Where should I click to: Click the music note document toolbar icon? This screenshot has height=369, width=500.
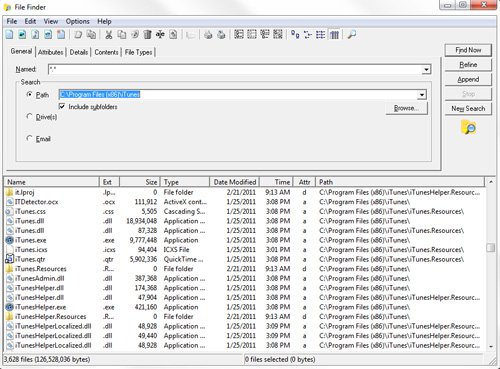(35, 34)
